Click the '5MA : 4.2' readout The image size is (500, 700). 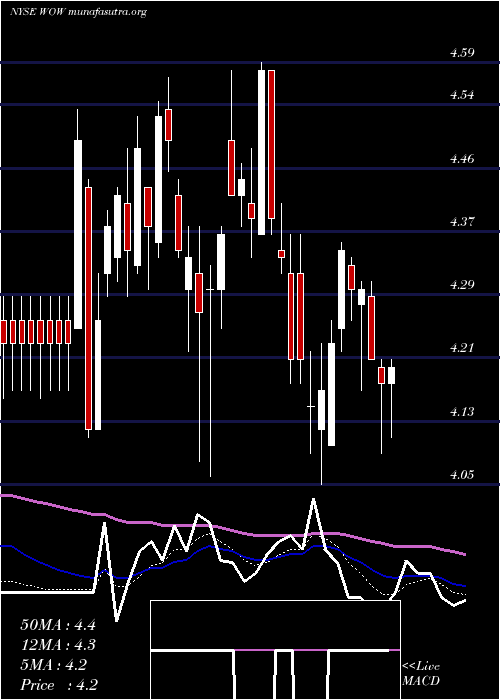point(54,665)
